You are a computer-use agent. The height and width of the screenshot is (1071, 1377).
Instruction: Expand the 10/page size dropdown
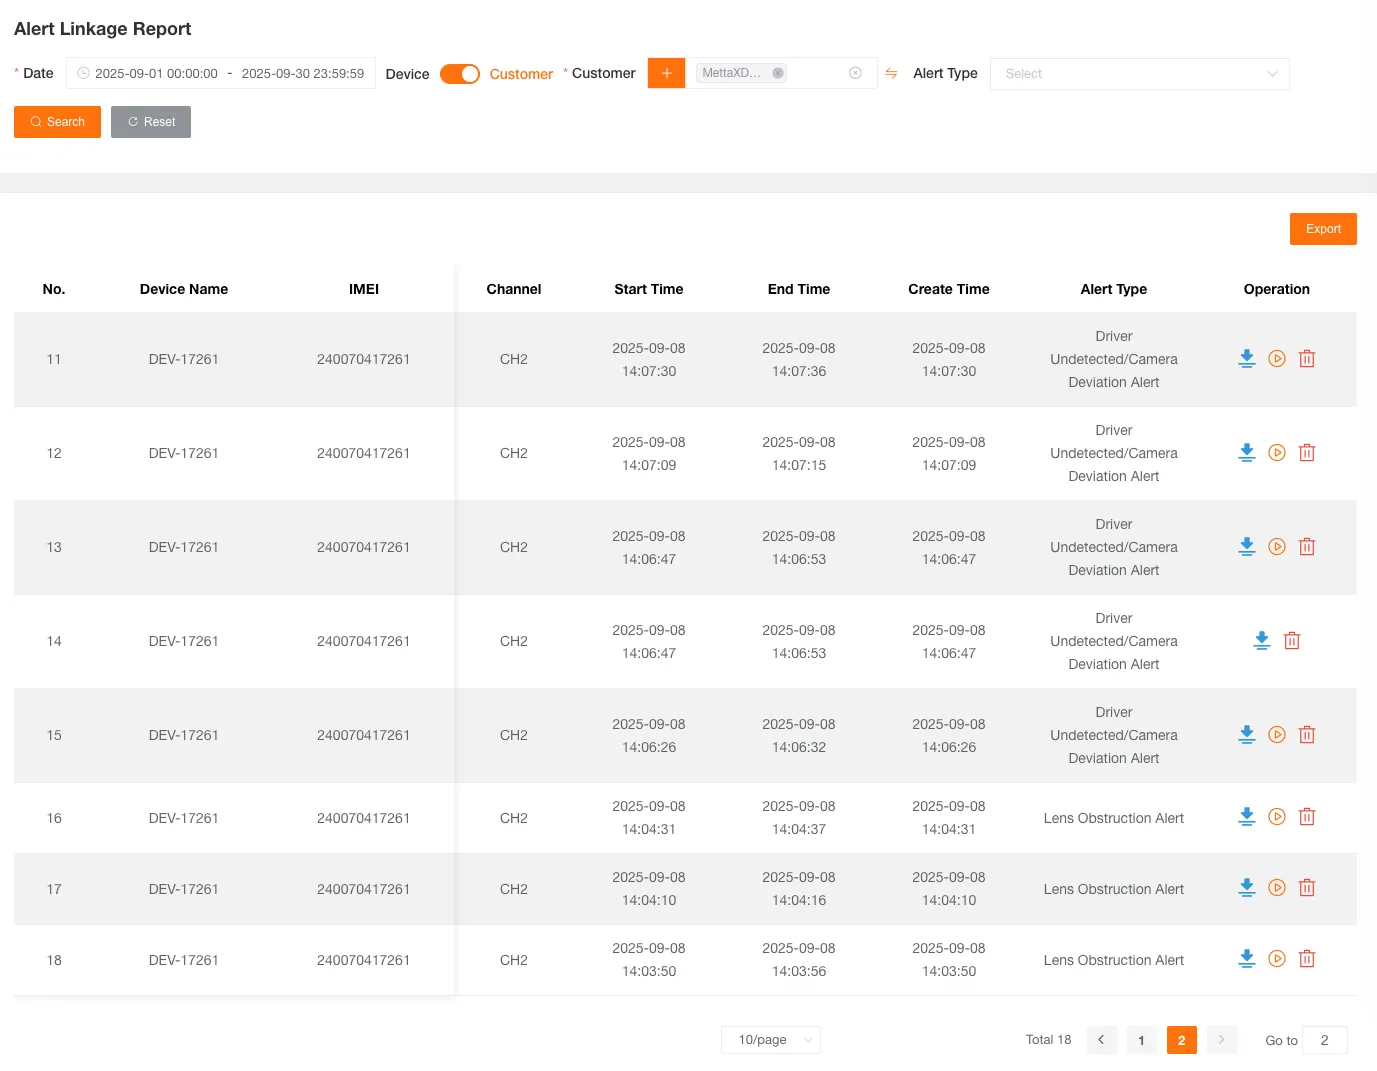pos(771,1040)
